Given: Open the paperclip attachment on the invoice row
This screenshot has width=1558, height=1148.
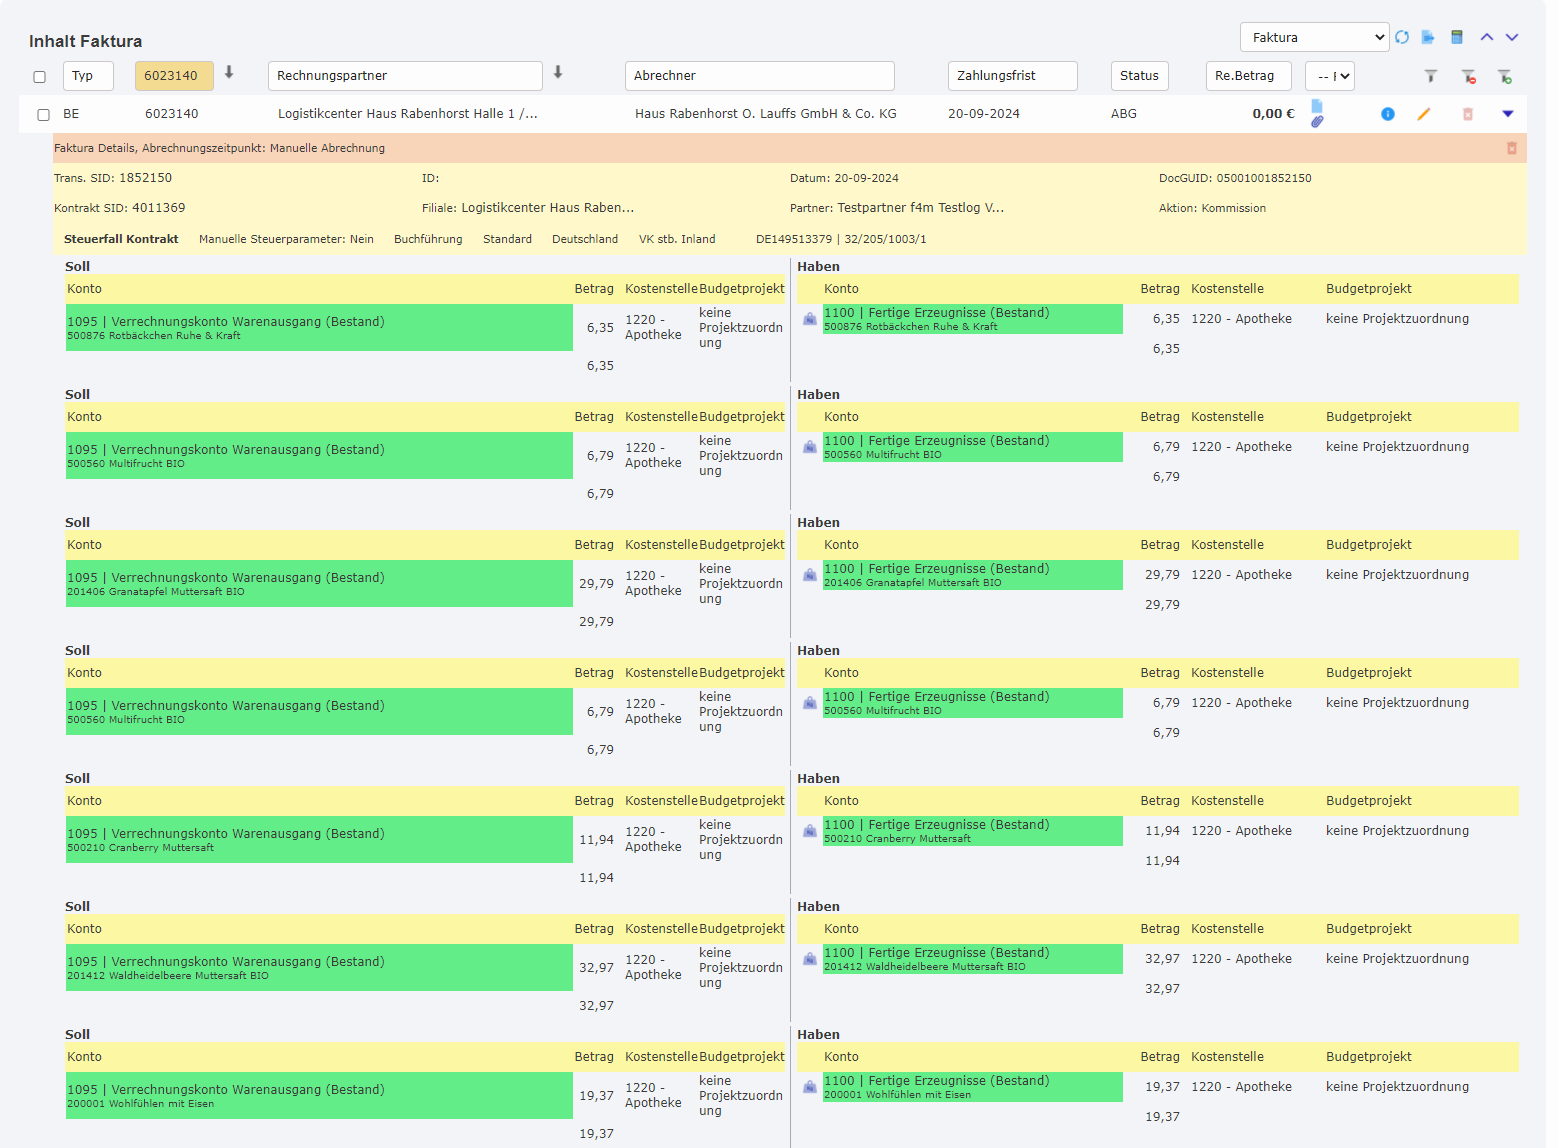Looking at the screenshot, I should pyautogui.click(x=1317, y=122).
